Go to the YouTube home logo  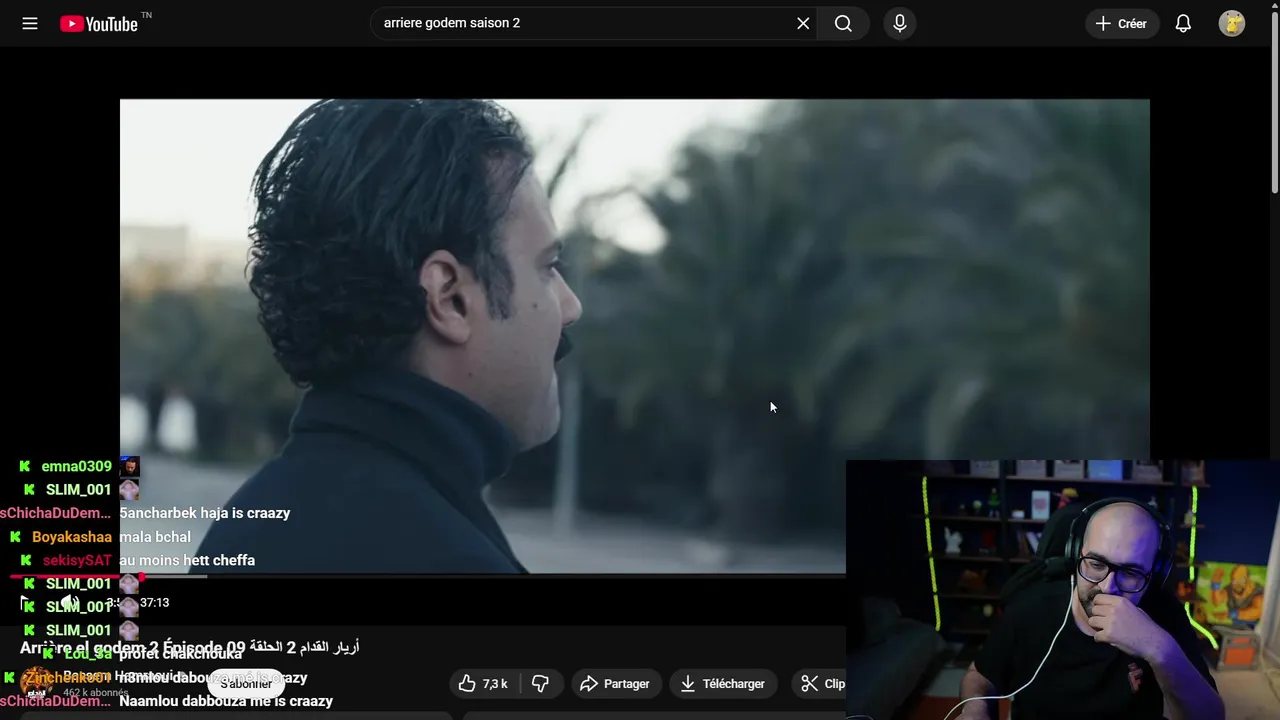pyautogui.click(x=99, y=24)
